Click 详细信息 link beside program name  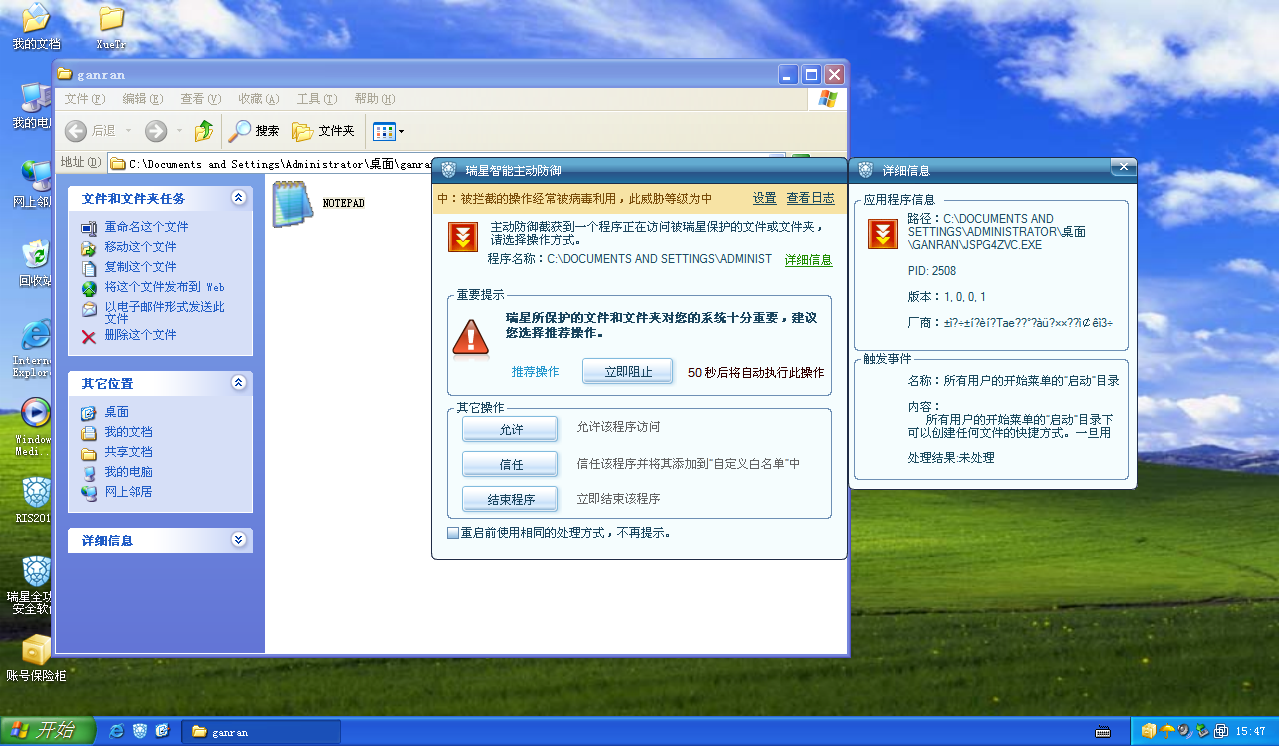click(808, 260)
